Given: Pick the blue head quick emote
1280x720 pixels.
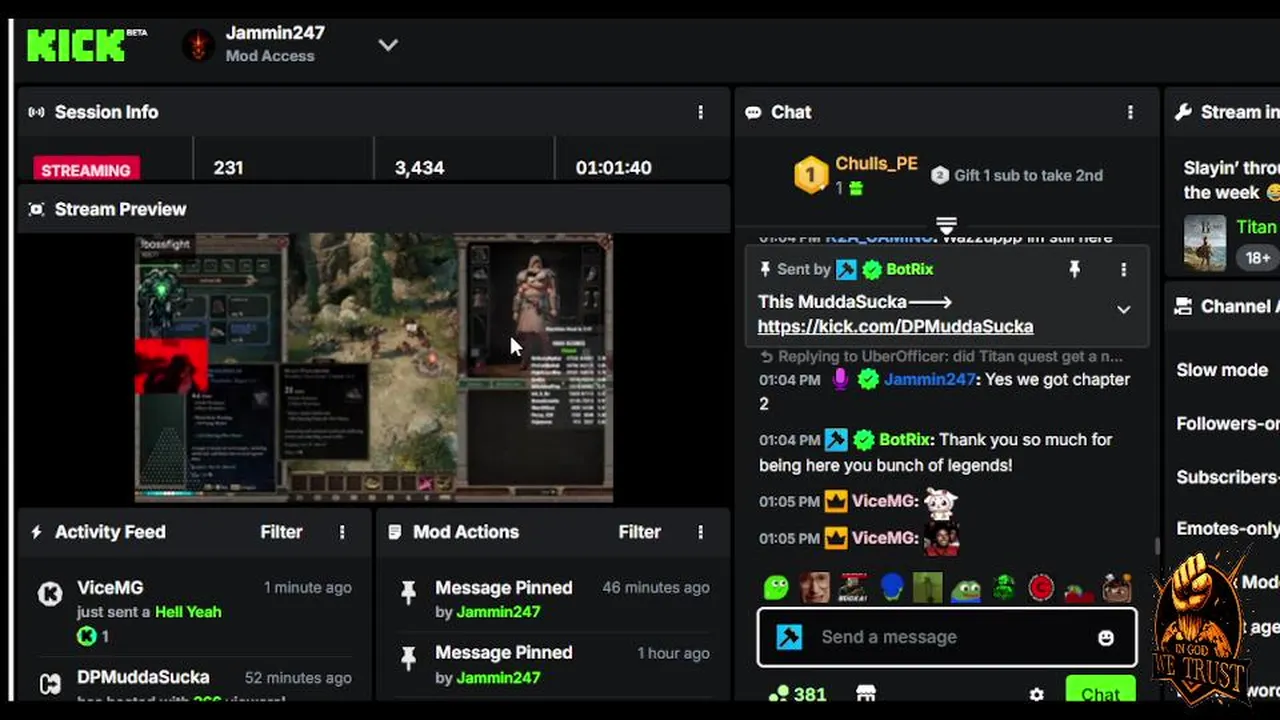Looking at the screenshot, I should (891, 587).
